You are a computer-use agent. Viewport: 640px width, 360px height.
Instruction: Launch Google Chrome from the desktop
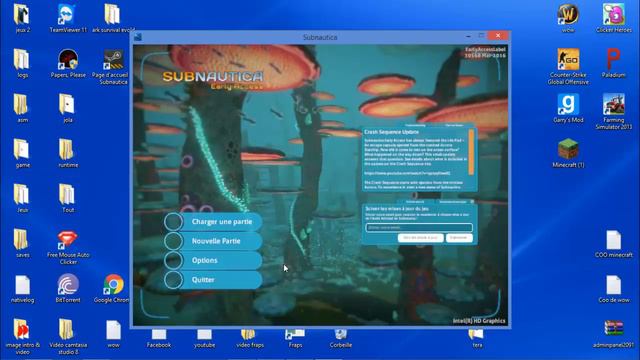tap(113, 284)
